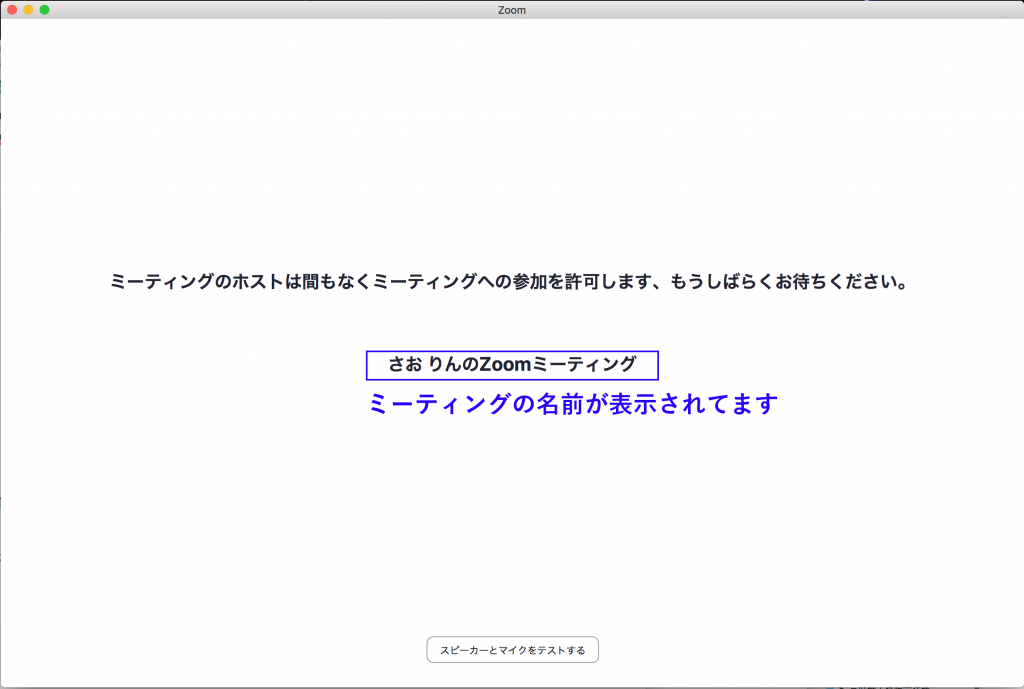Click ミーティングのホスト at the start of the waiting message
The image size is (1024, 689).
coord(197,282)
